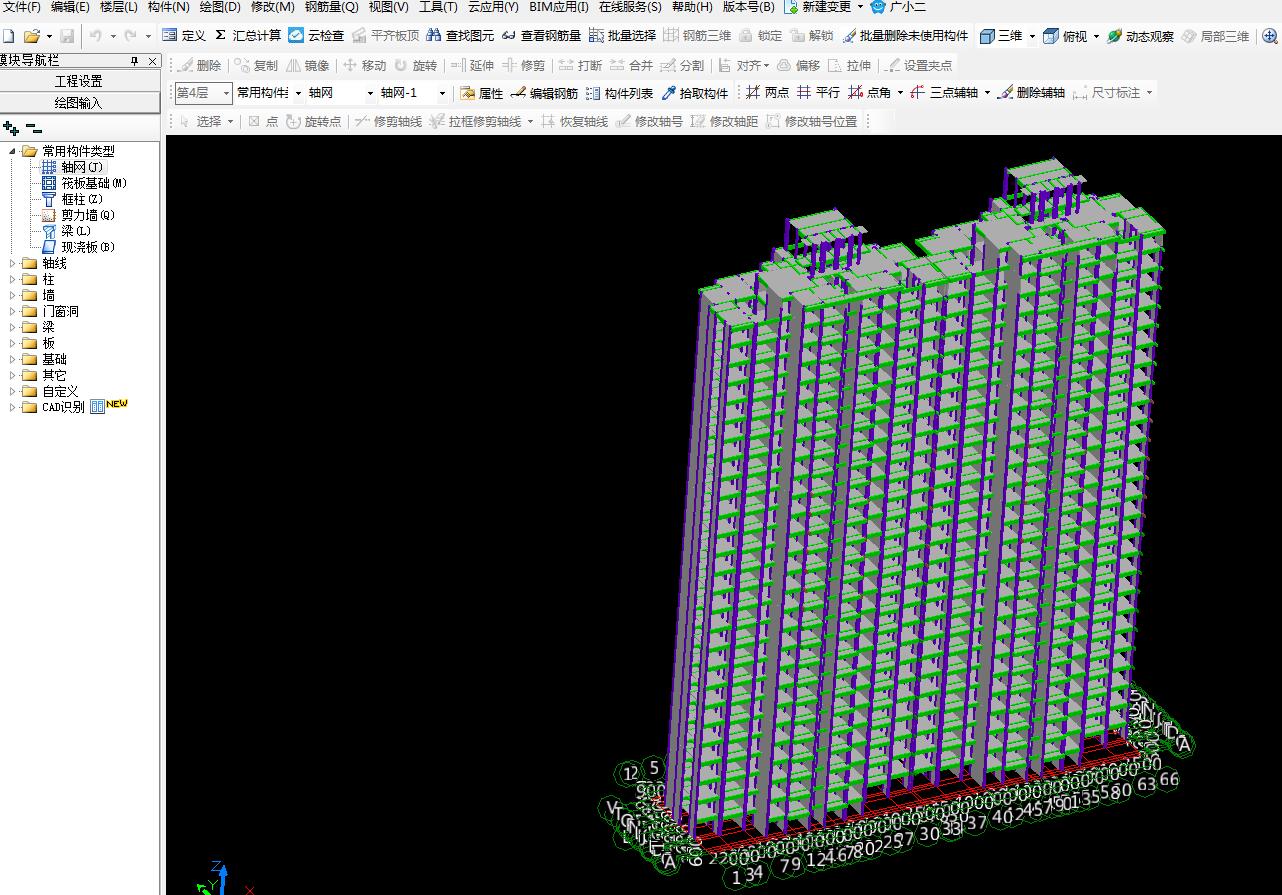Open the 定义 (Define) tool
The width and height of the screenshot is (1282, 895).
pos(183,35)
